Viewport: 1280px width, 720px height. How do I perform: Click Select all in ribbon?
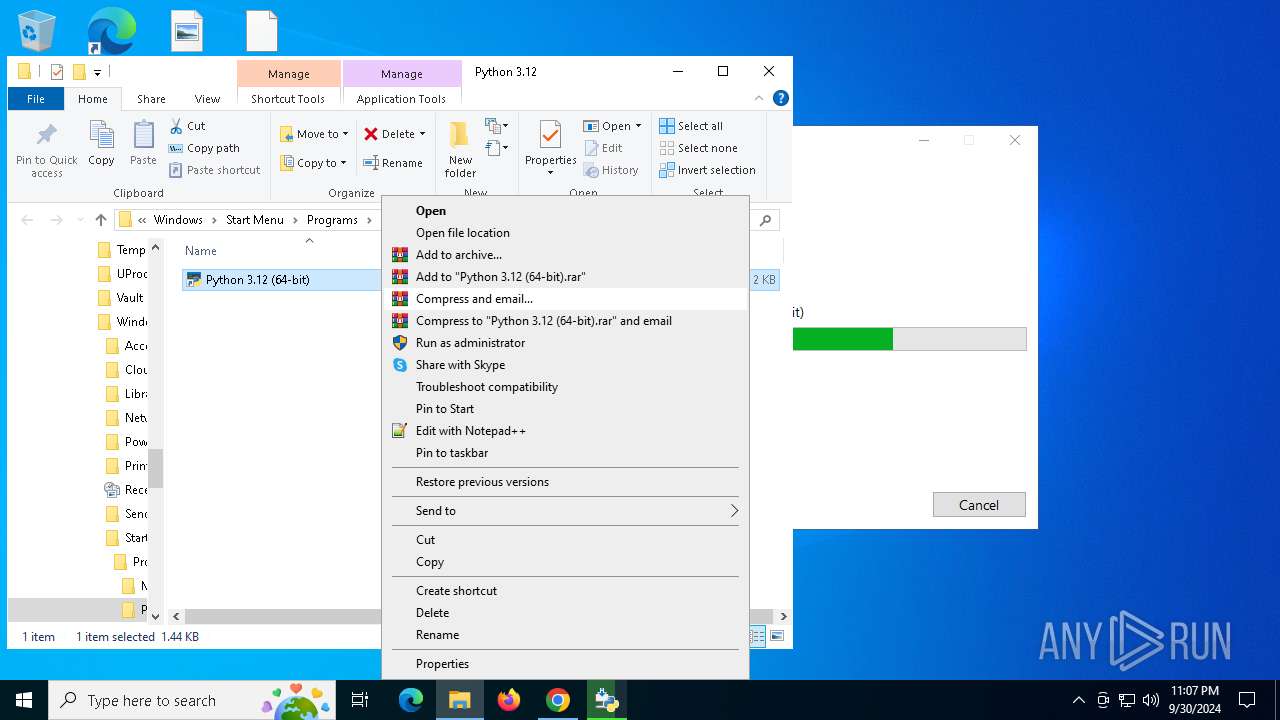pos(691,126)
